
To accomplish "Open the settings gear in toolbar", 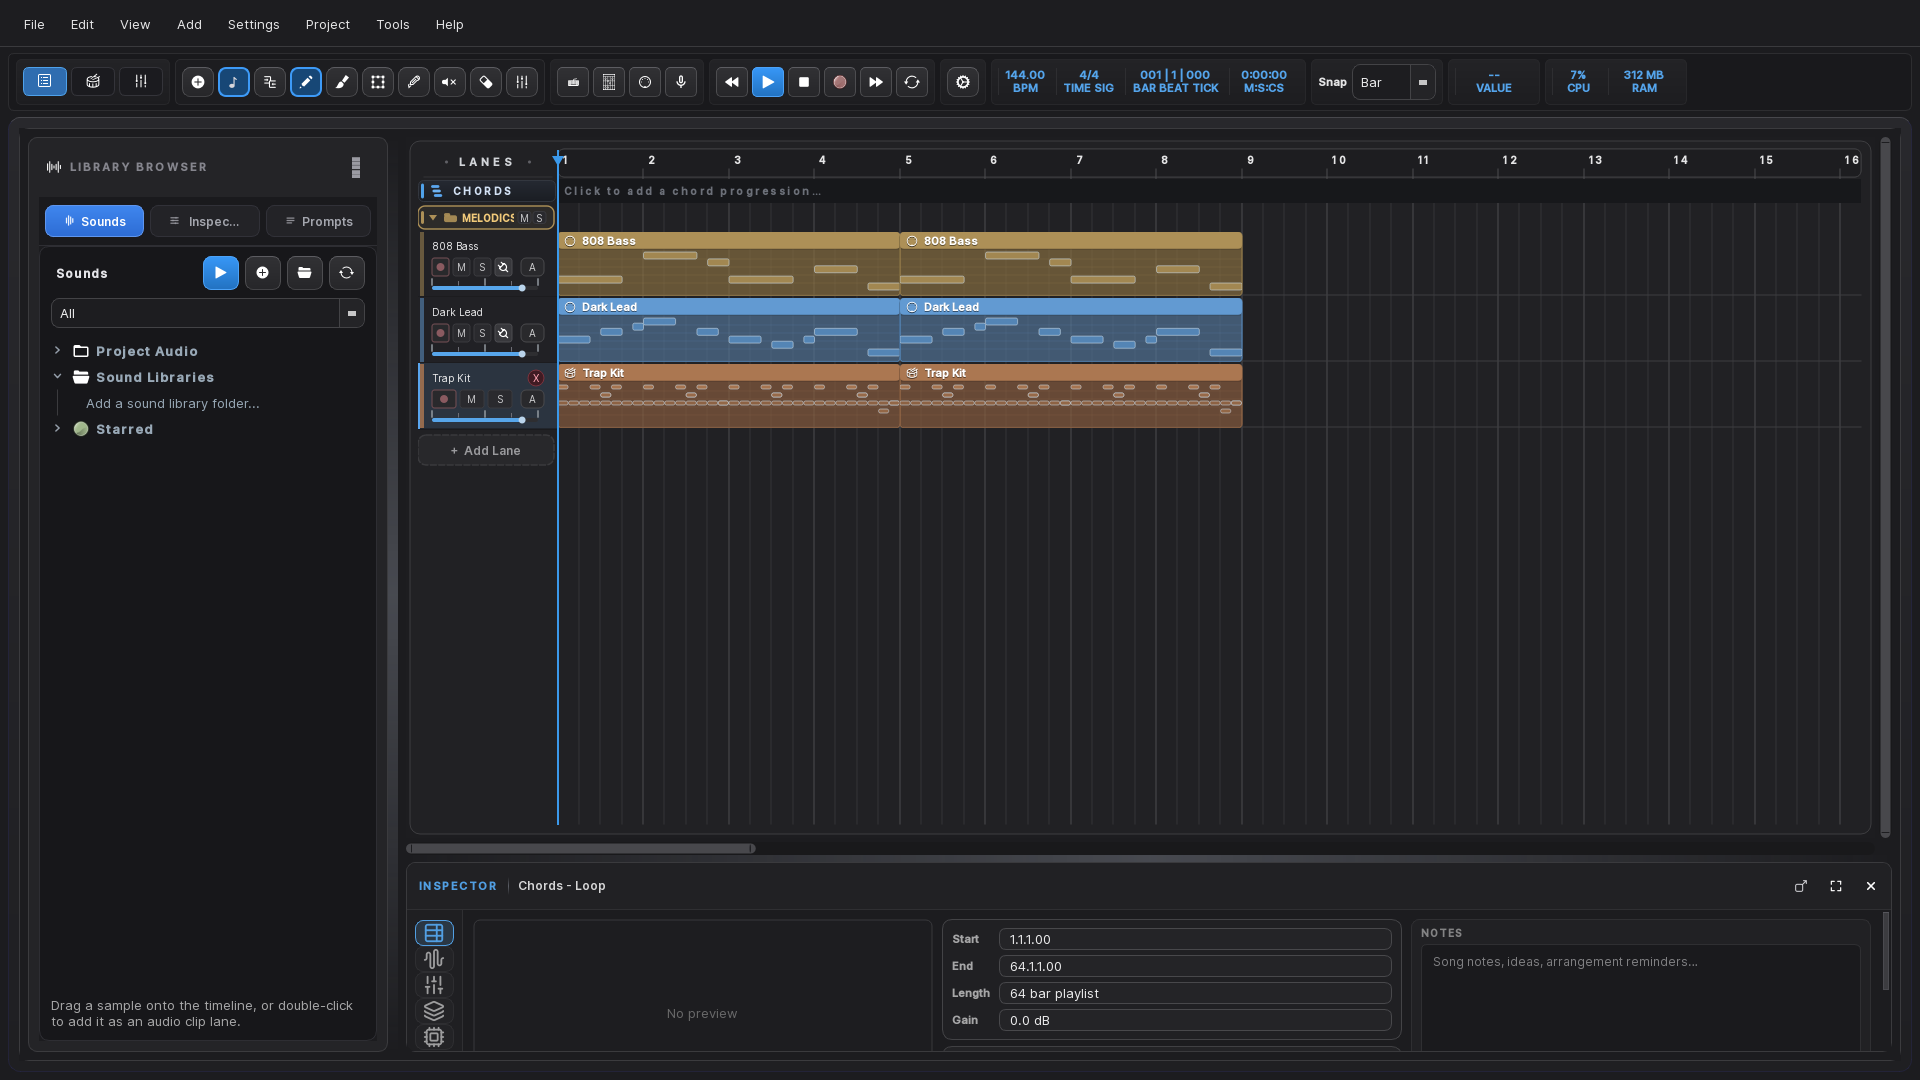I will [x=963, y=82].
